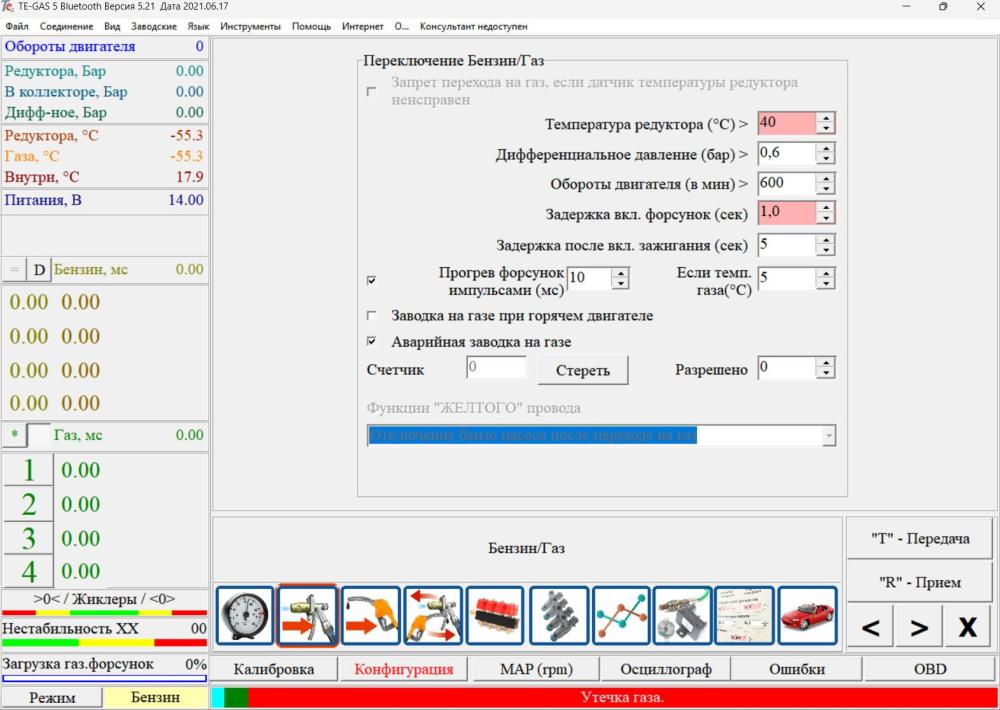Click the "T" - Передача button
This screenshot has height=710, width=1000.
coord(920,538)
